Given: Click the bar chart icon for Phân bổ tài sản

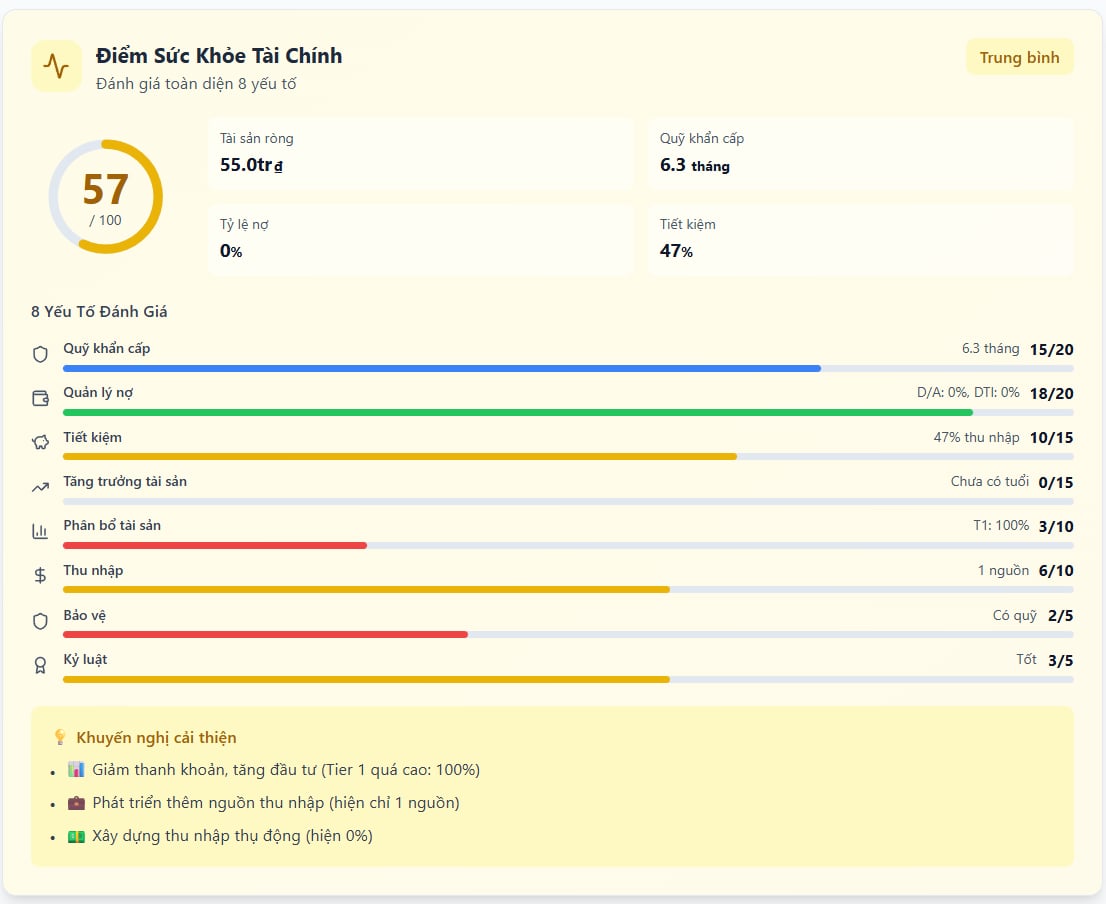Looking at the screenshot, I should point(40,531).
